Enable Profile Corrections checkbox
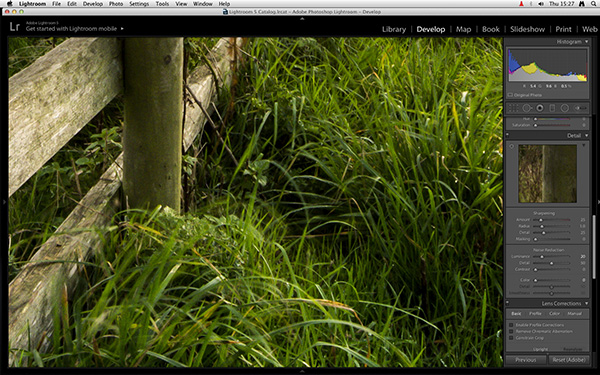The width and height of the screenshot is (600, 375). (x=511, y=325)
